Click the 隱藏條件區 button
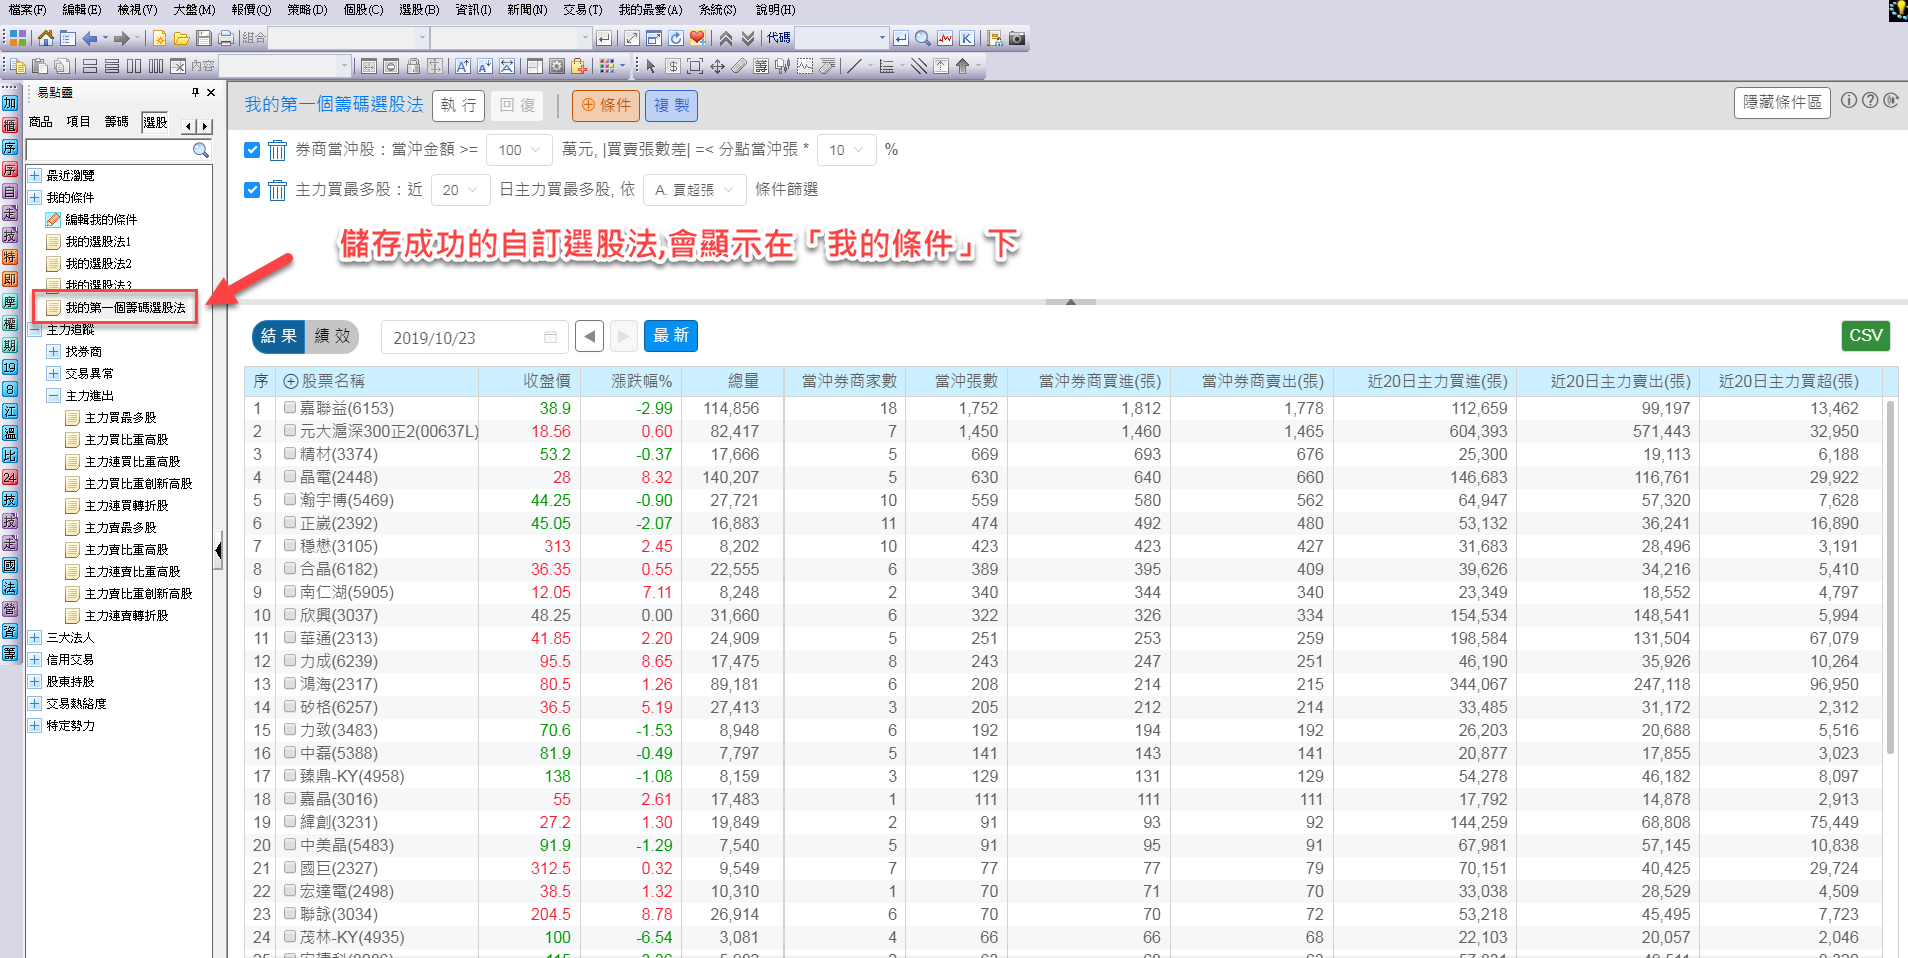1908x958 pixels. coord(1782,102)
